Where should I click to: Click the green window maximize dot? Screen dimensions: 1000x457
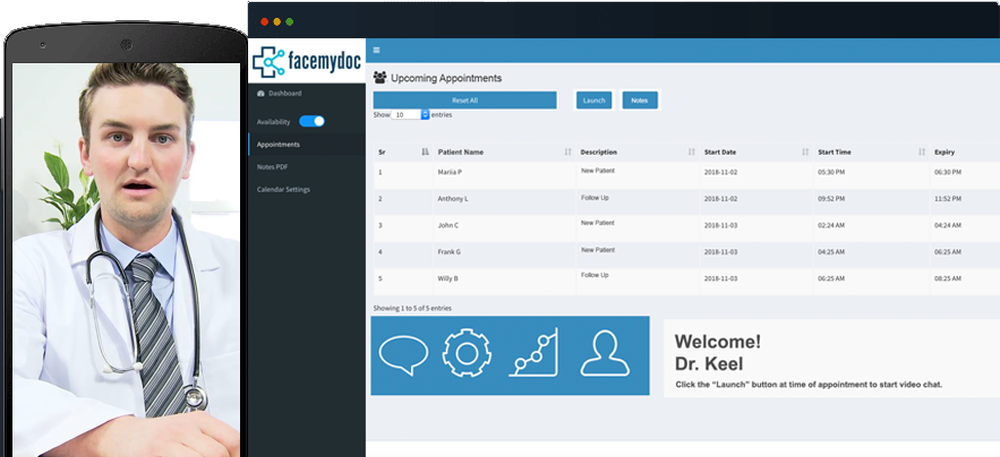(290, 22)
